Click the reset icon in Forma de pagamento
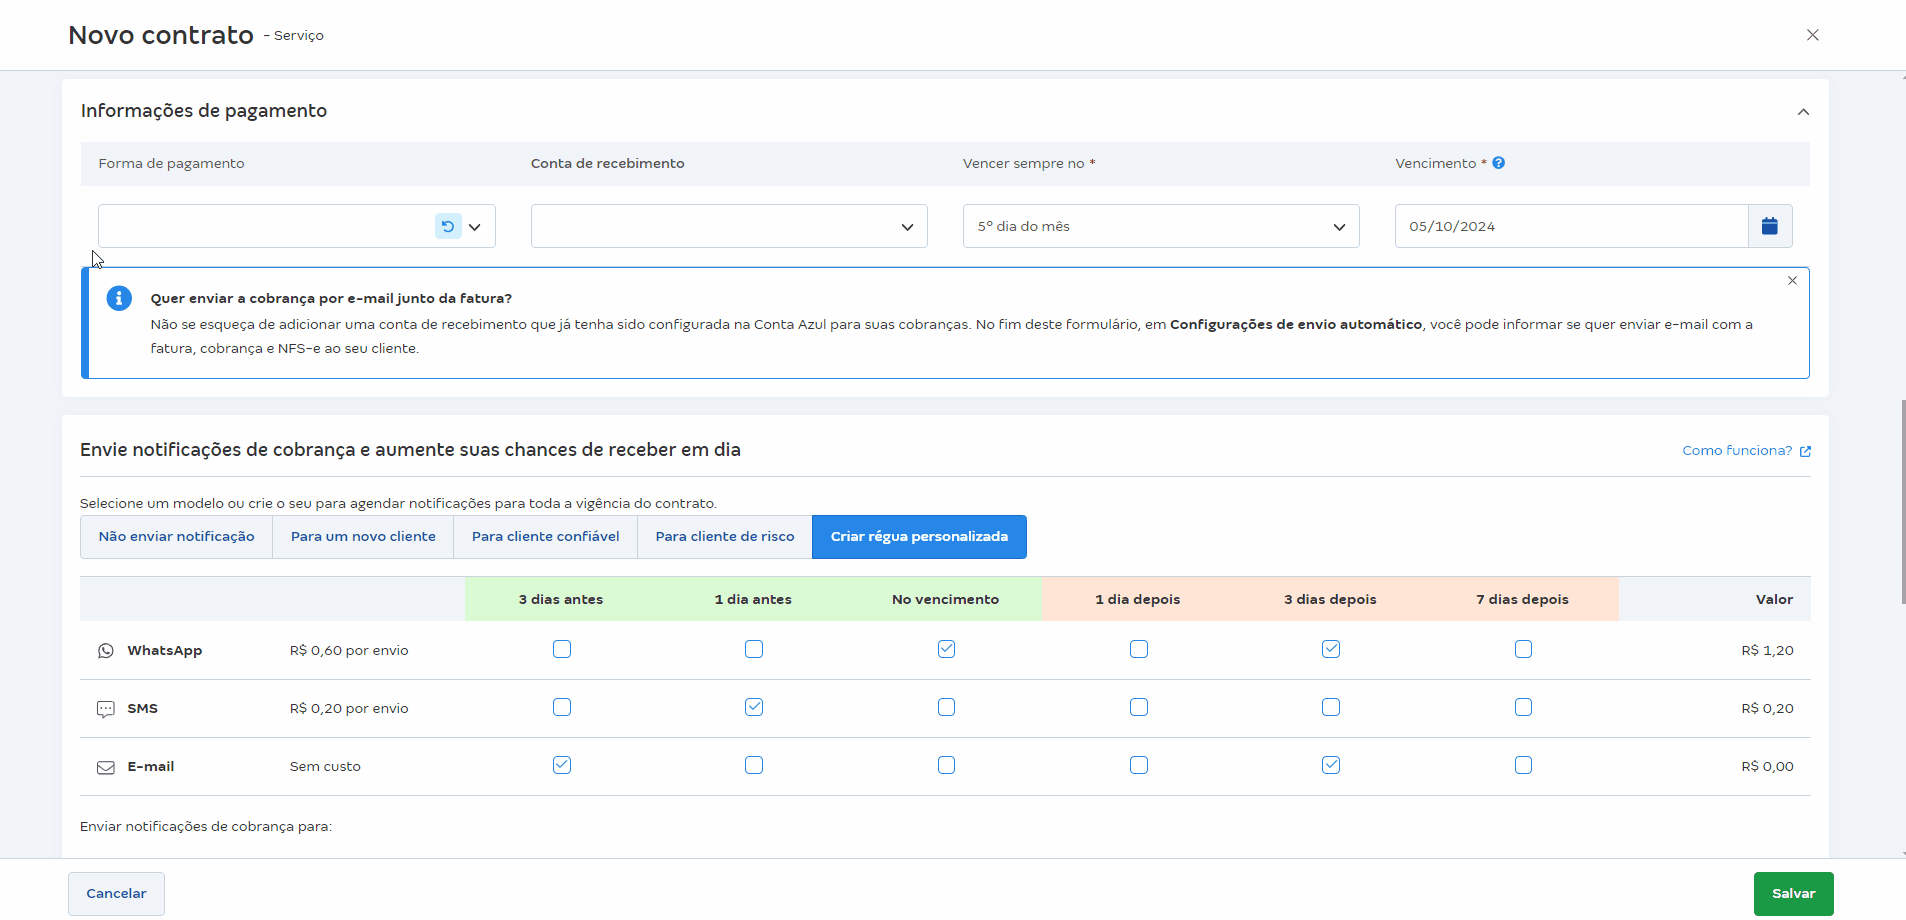The image size is (1906, 920). tap(448, 226)
